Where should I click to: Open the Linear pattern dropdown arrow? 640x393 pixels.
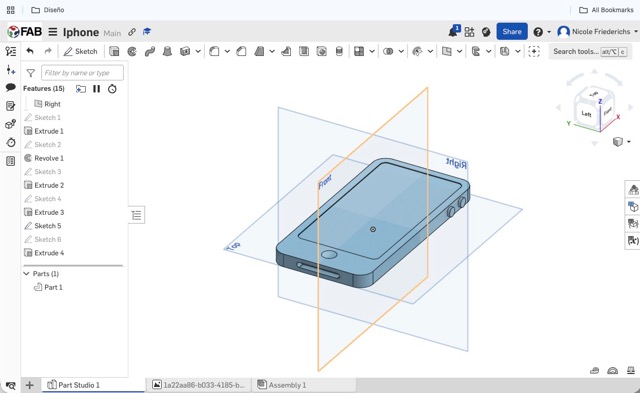372,51
